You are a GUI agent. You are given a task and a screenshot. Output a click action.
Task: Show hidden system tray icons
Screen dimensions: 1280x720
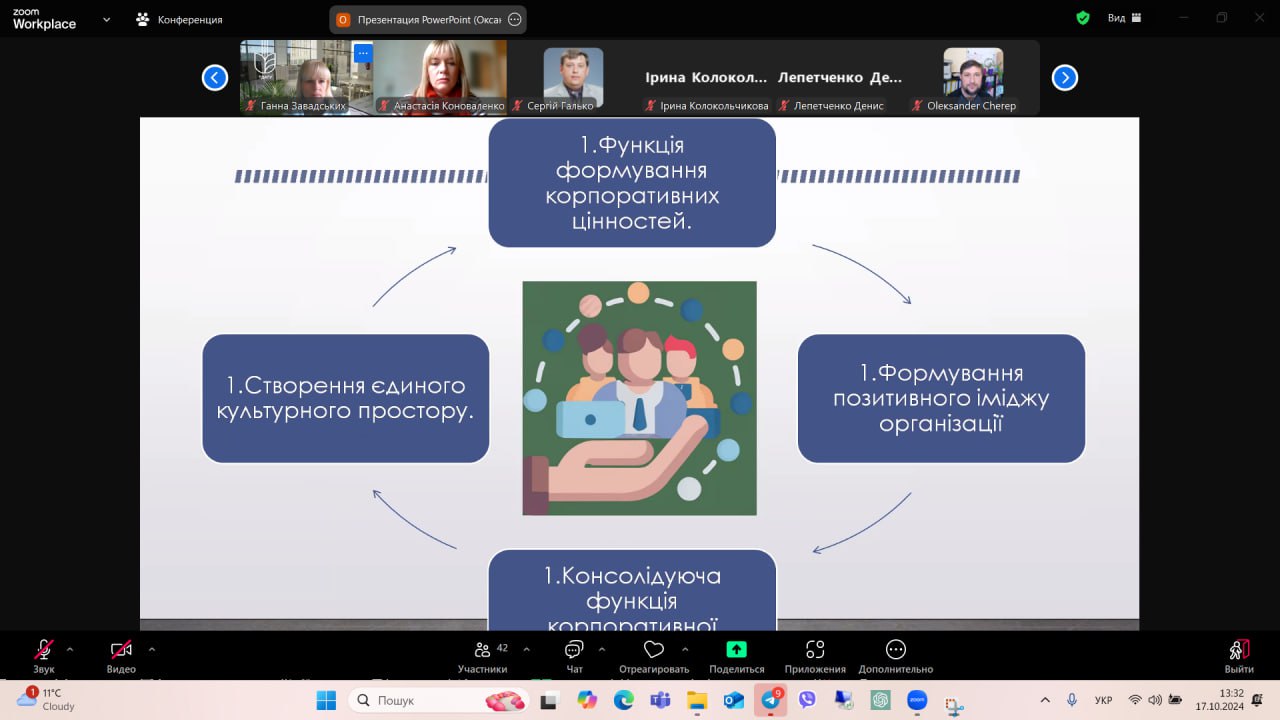click(x=1046, y=700)
